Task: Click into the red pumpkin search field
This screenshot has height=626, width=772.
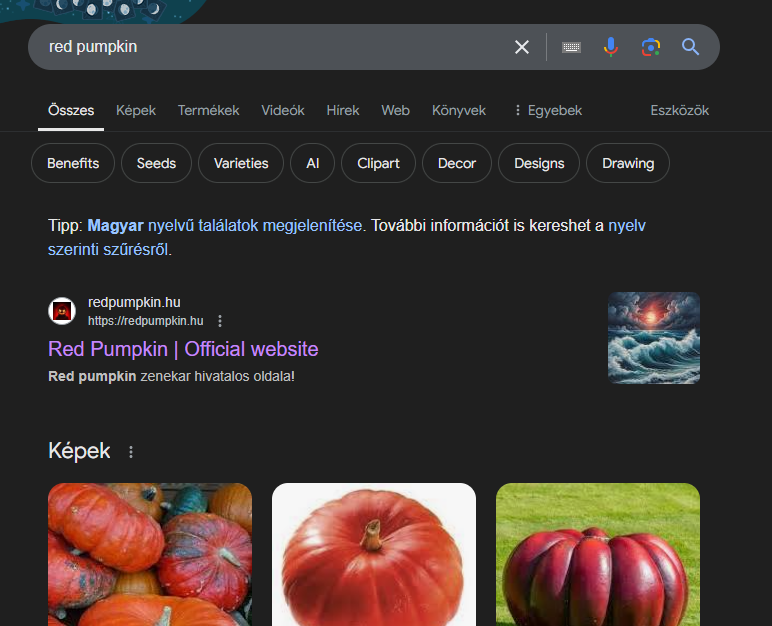Action: [x=276, y=47]
